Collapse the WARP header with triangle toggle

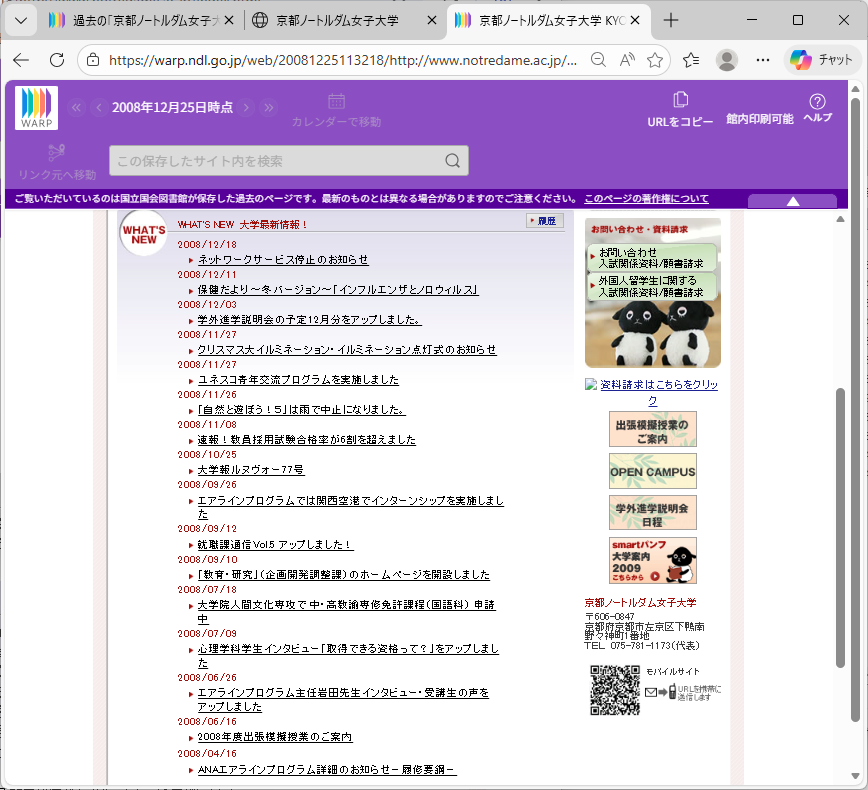coord(792,201)
